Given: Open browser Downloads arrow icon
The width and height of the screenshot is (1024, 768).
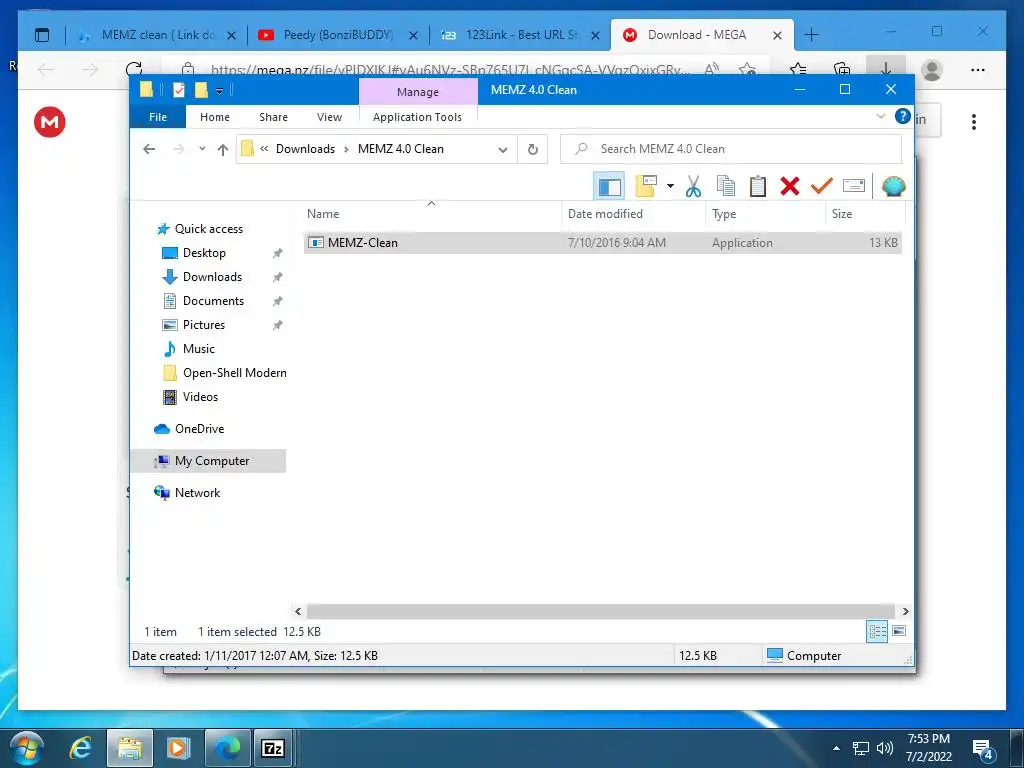Looking at the screenshot, I should 886,69.
